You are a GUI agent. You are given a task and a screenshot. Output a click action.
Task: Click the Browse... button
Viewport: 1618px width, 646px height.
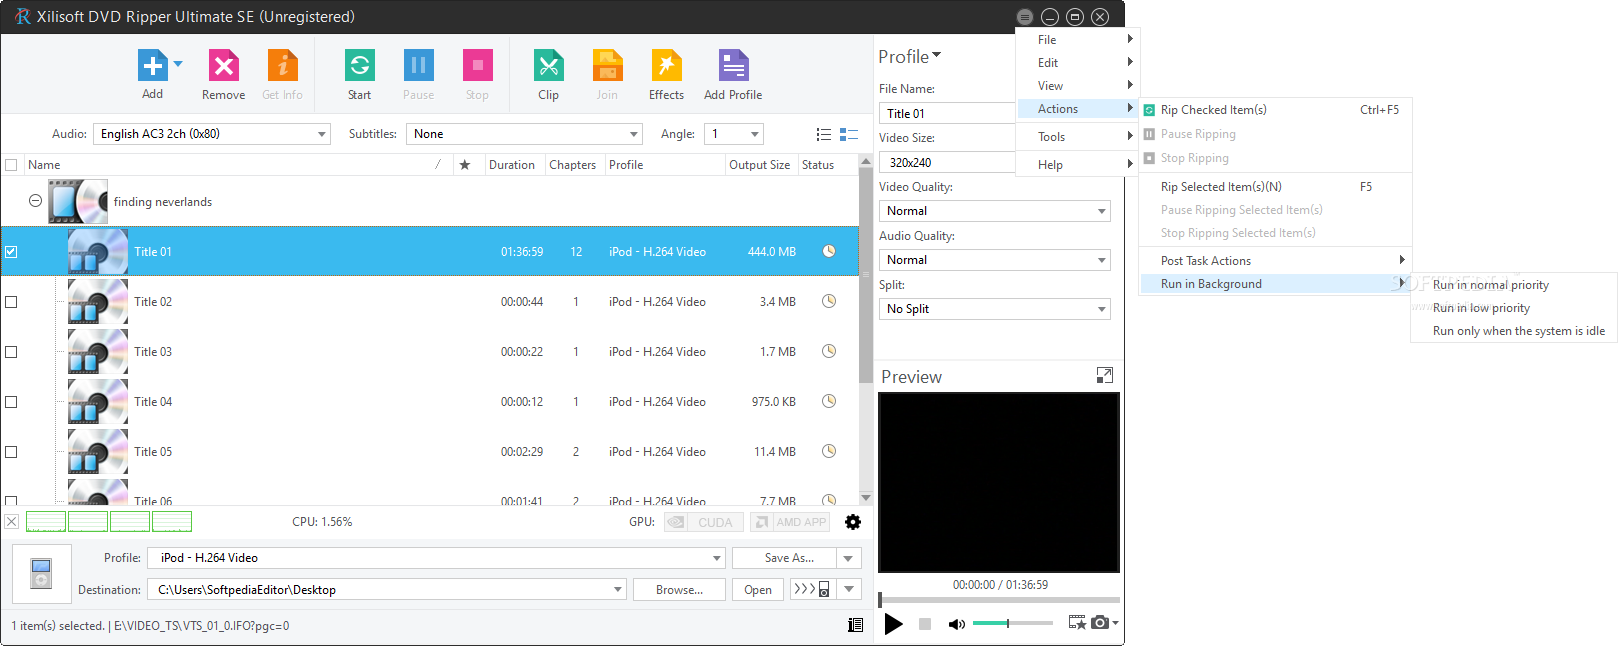click(x=679, y=590)
